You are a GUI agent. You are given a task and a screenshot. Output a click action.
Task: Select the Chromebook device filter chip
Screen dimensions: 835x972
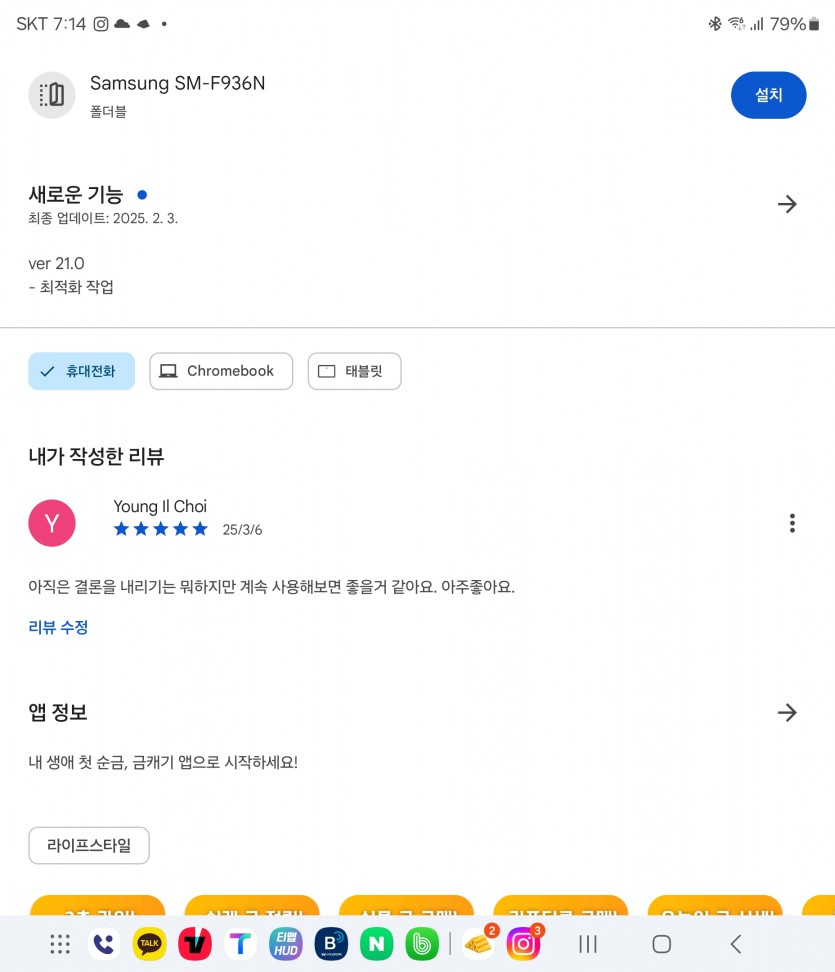point(221,371)
